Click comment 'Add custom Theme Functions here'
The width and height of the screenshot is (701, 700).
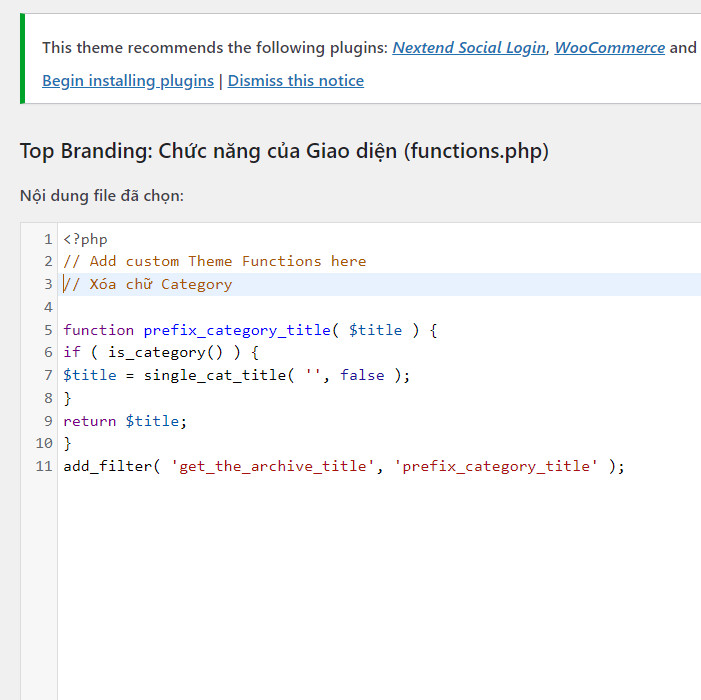[x=228, y=261]
